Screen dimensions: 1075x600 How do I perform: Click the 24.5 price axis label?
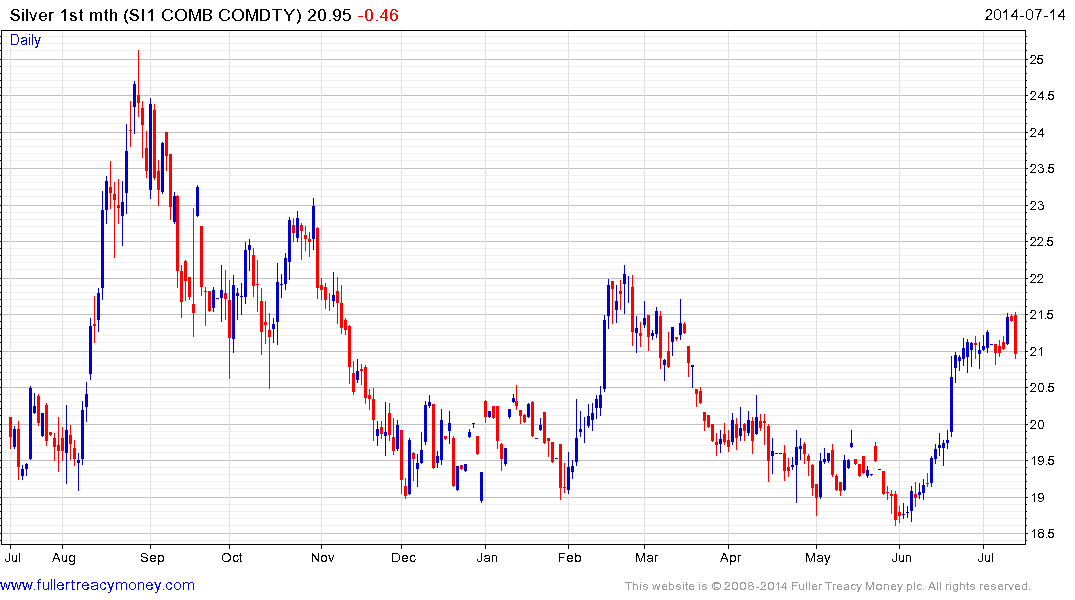pos(1042,96)
